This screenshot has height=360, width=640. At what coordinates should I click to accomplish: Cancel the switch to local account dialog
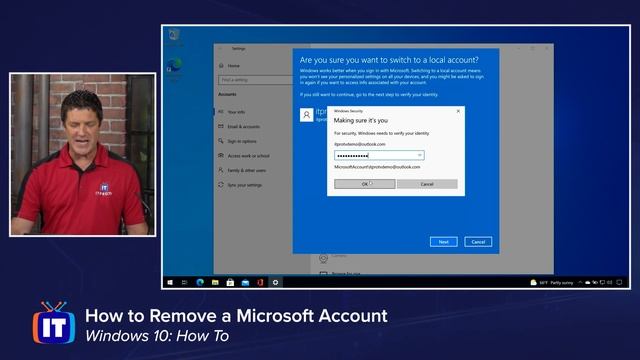coord(478,242)
